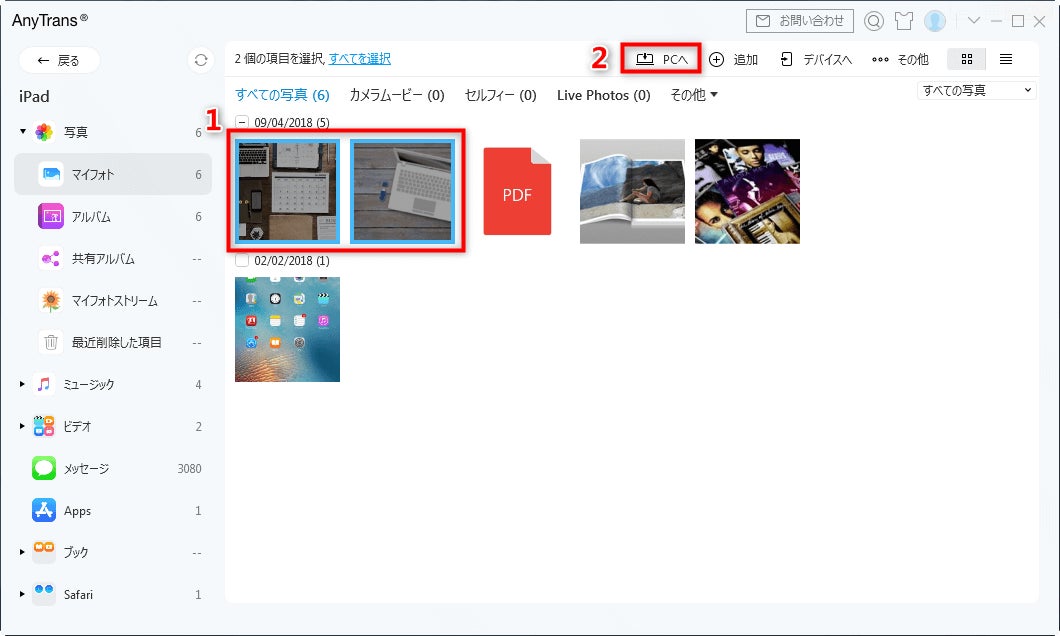Image resolution: width=1060 pixels, height=636 pixels.
Task: Select the open photo book thumbnail
Action: 632,191
